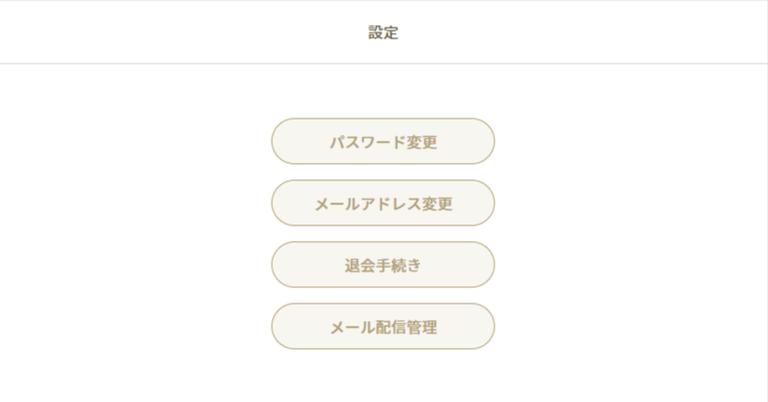Go to password update from settings

click(383, 142)
